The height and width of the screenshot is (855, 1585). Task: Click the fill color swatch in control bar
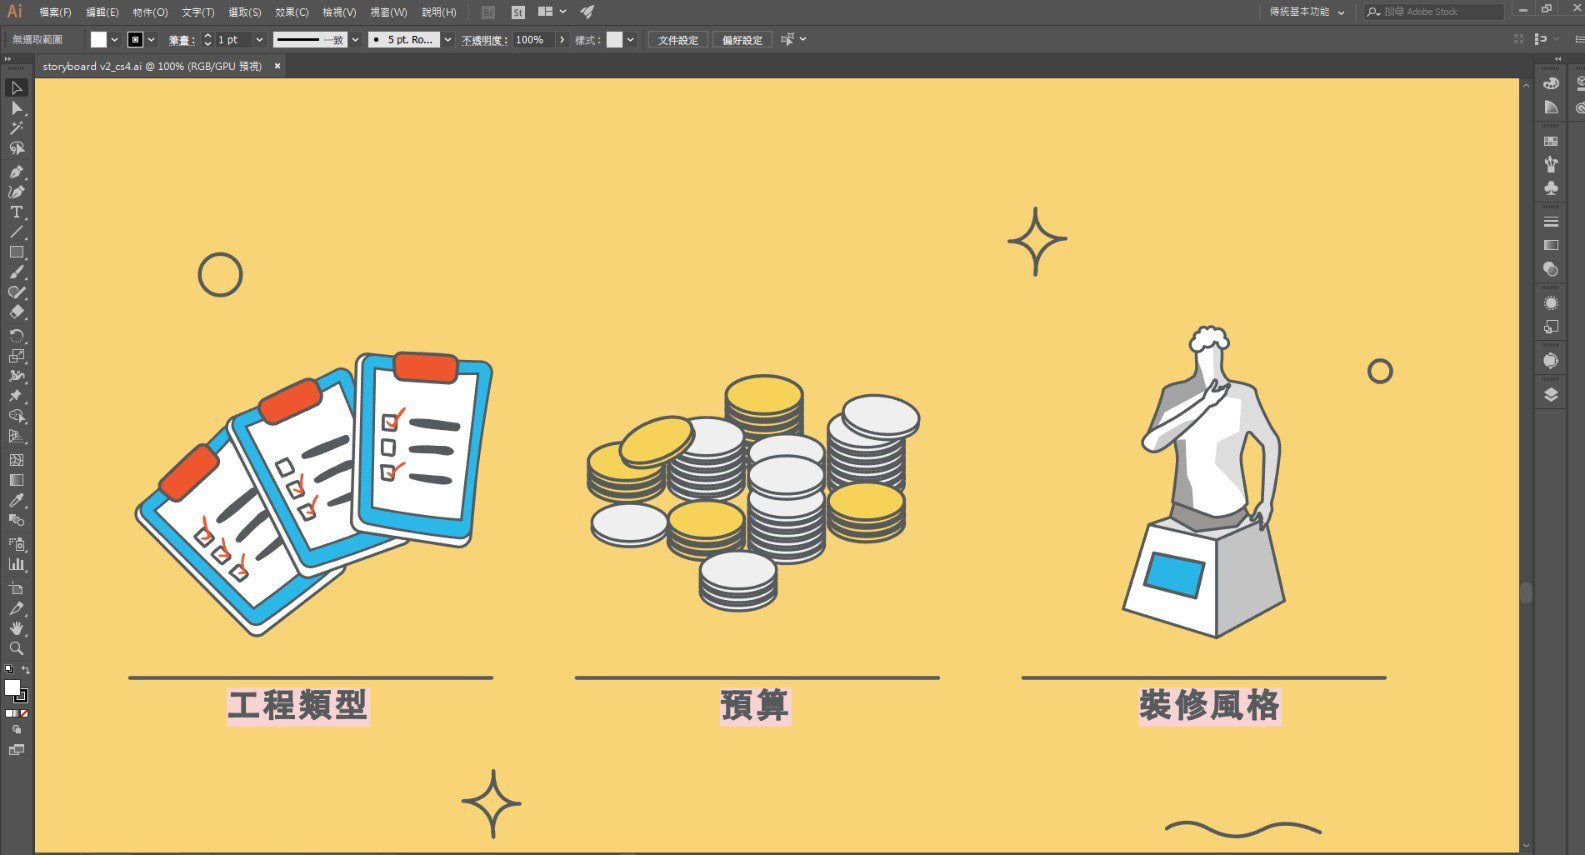(x=98, y=40)
